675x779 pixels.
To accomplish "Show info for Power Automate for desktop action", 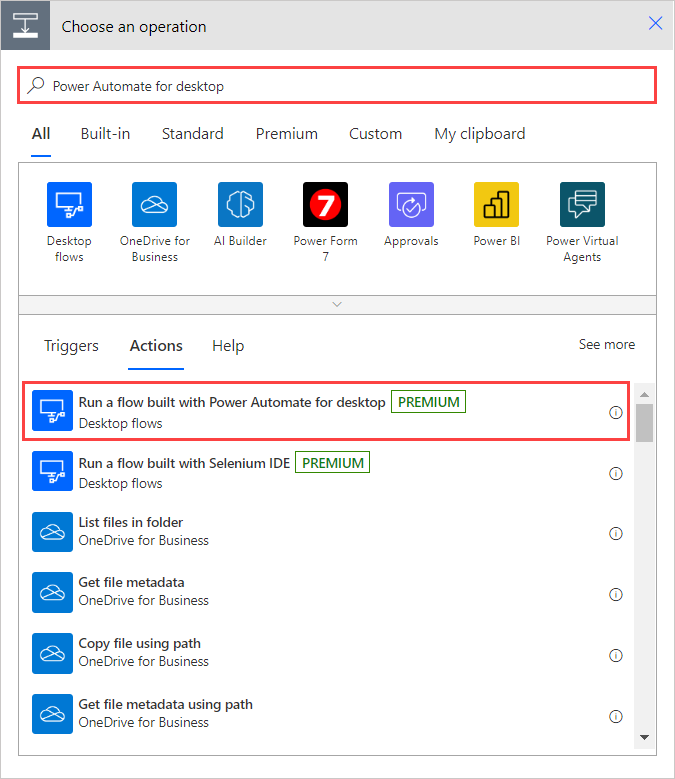I will (615, 412).
